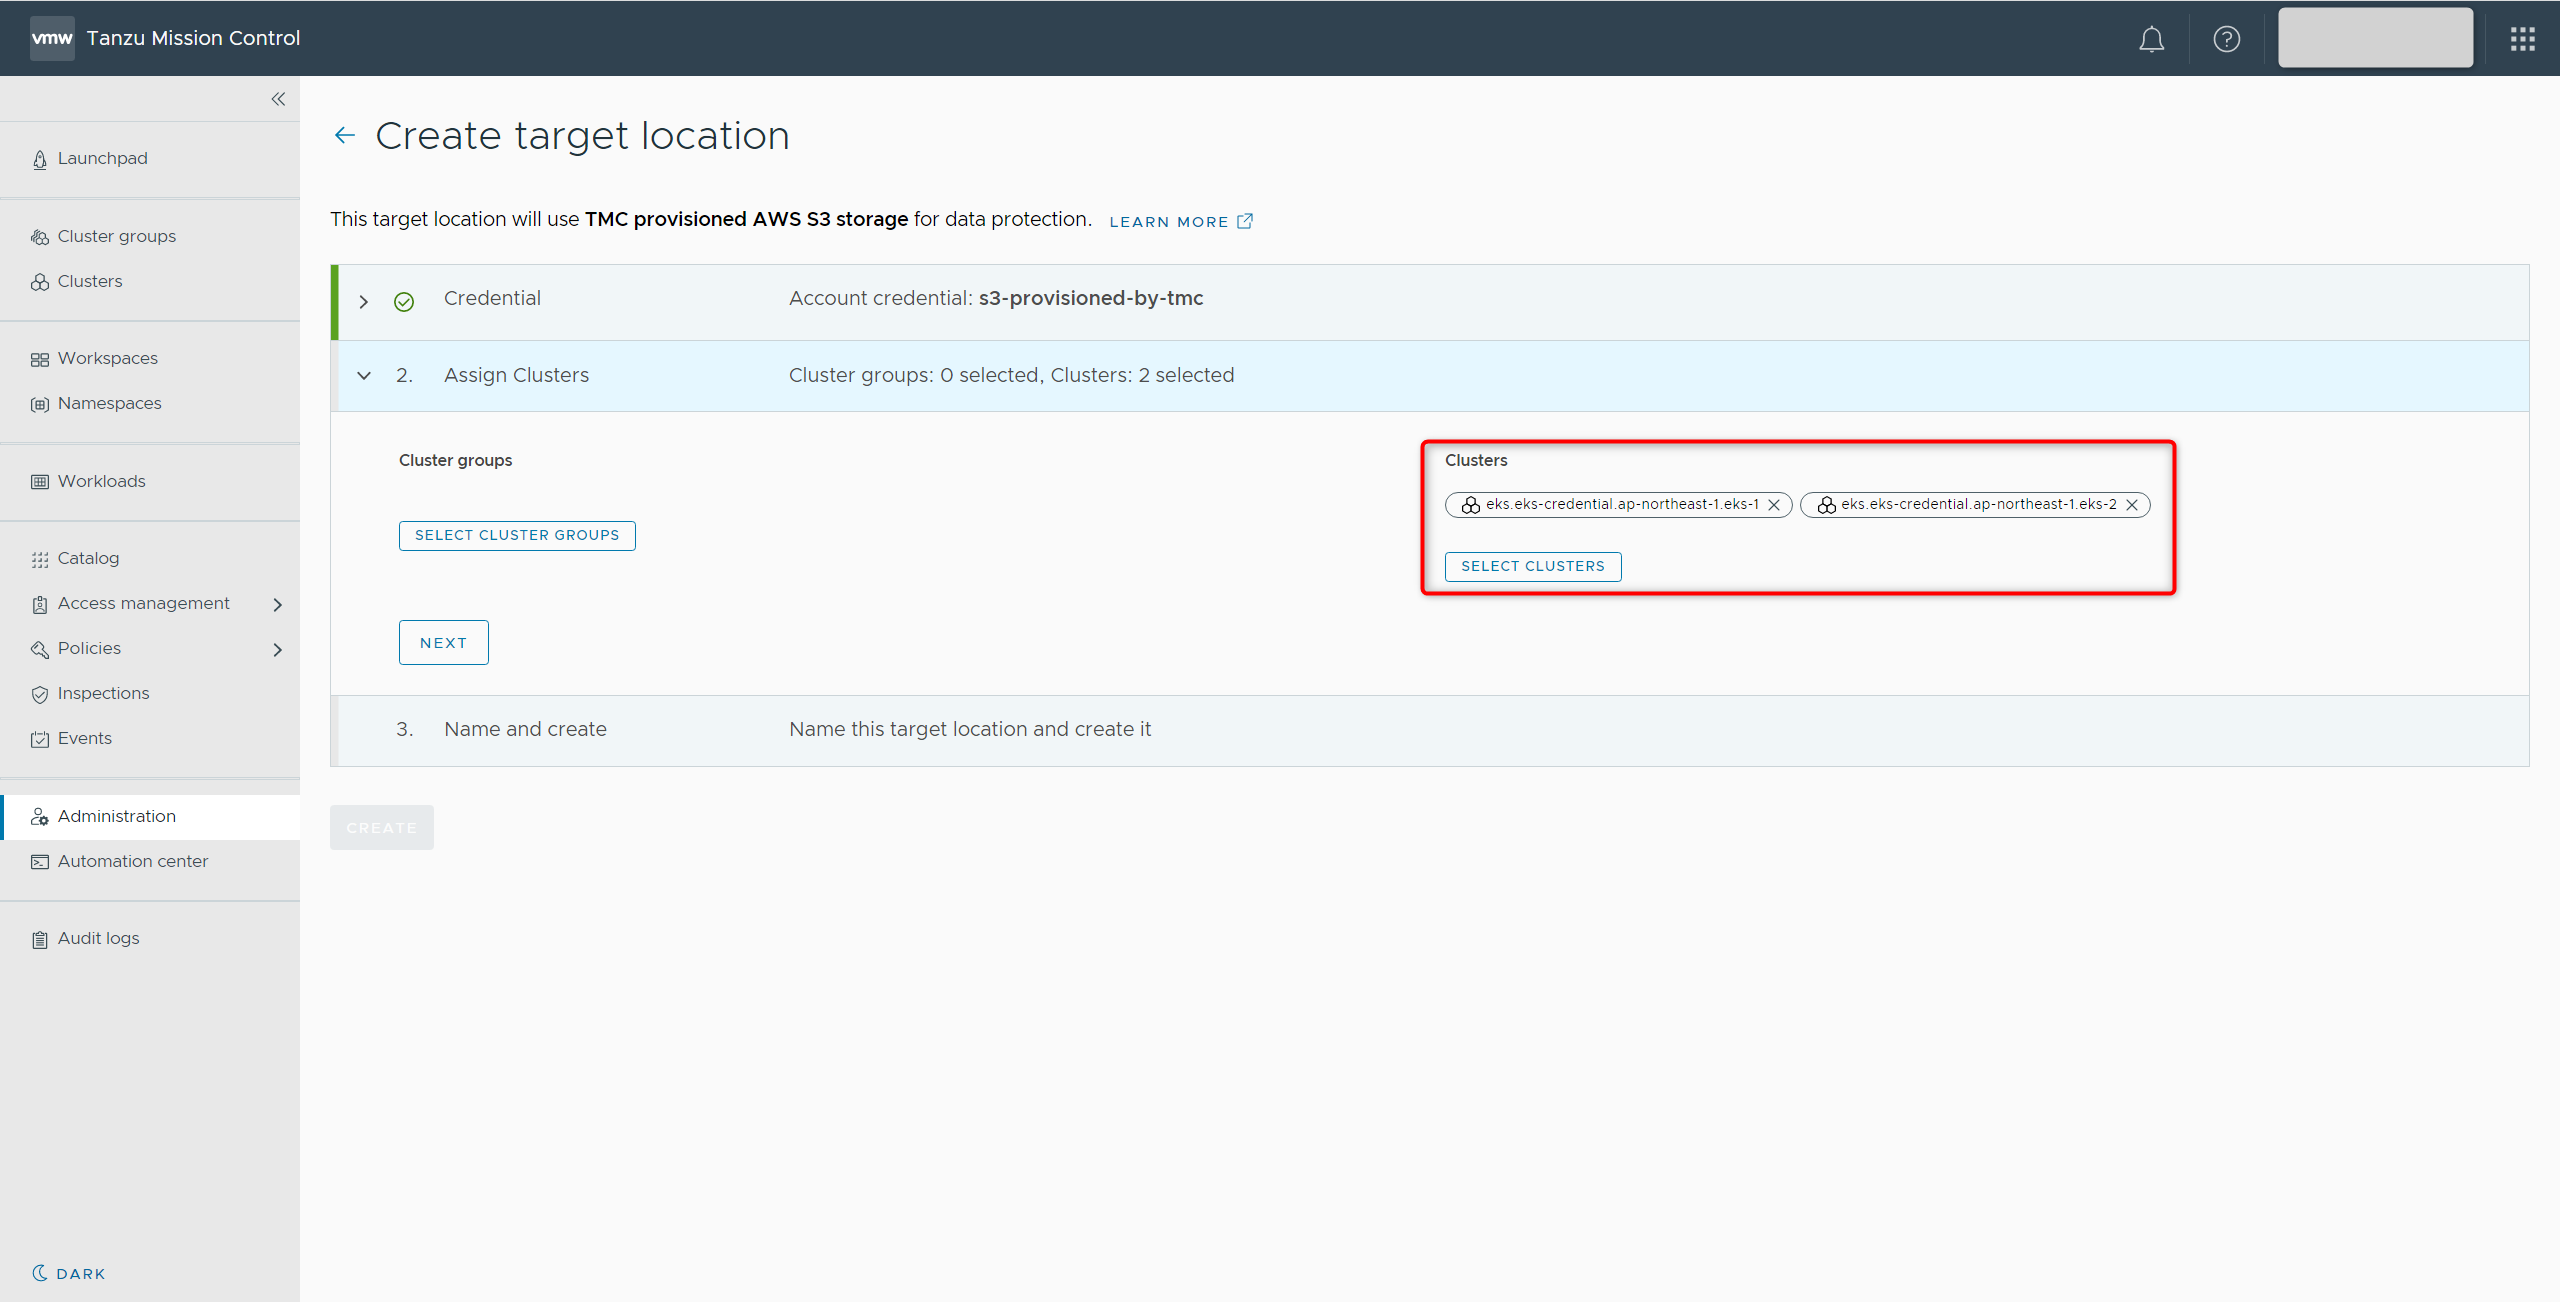Screen dimensions: 2560x1302
Task: Click the help question mark icon
Action: click(x=2226, y=39)
